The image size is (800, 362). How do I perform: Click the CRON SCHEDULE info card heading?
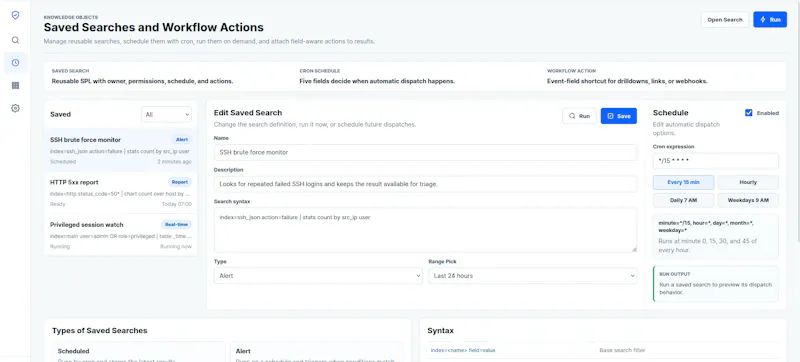pyautogui.click(x=320, y=71)
